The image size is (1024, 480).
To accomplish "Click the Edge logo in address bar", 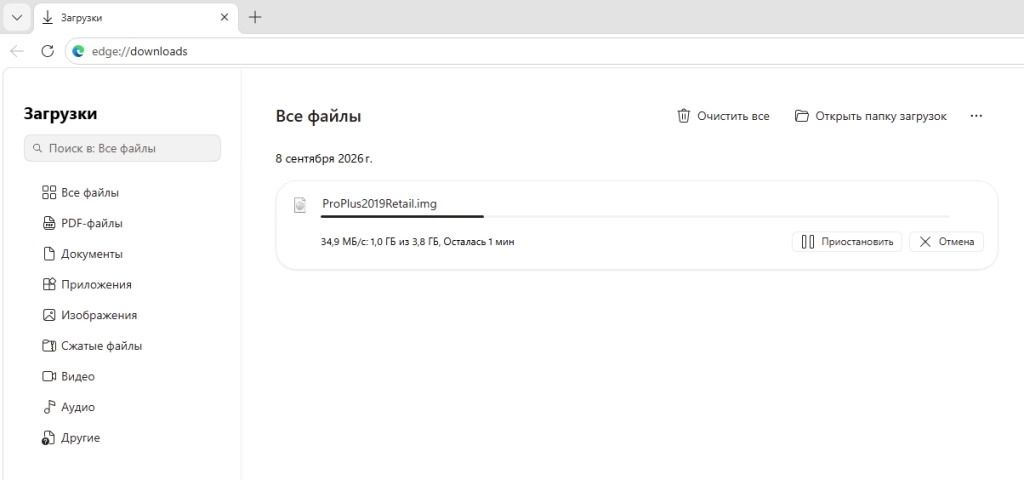I will pyautogui.click(x=78, y=51).
